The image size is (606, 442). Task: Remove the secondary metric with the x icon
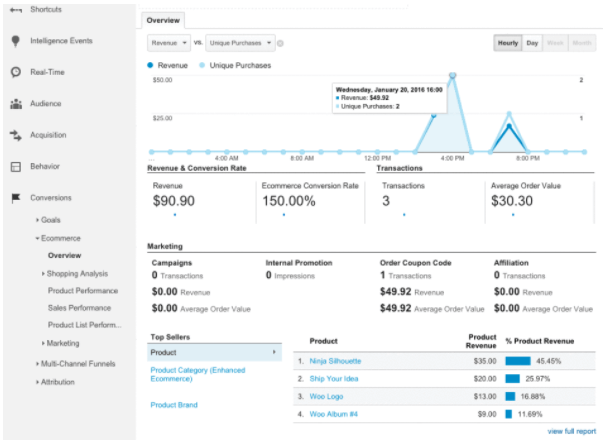[x=280, y=43]
